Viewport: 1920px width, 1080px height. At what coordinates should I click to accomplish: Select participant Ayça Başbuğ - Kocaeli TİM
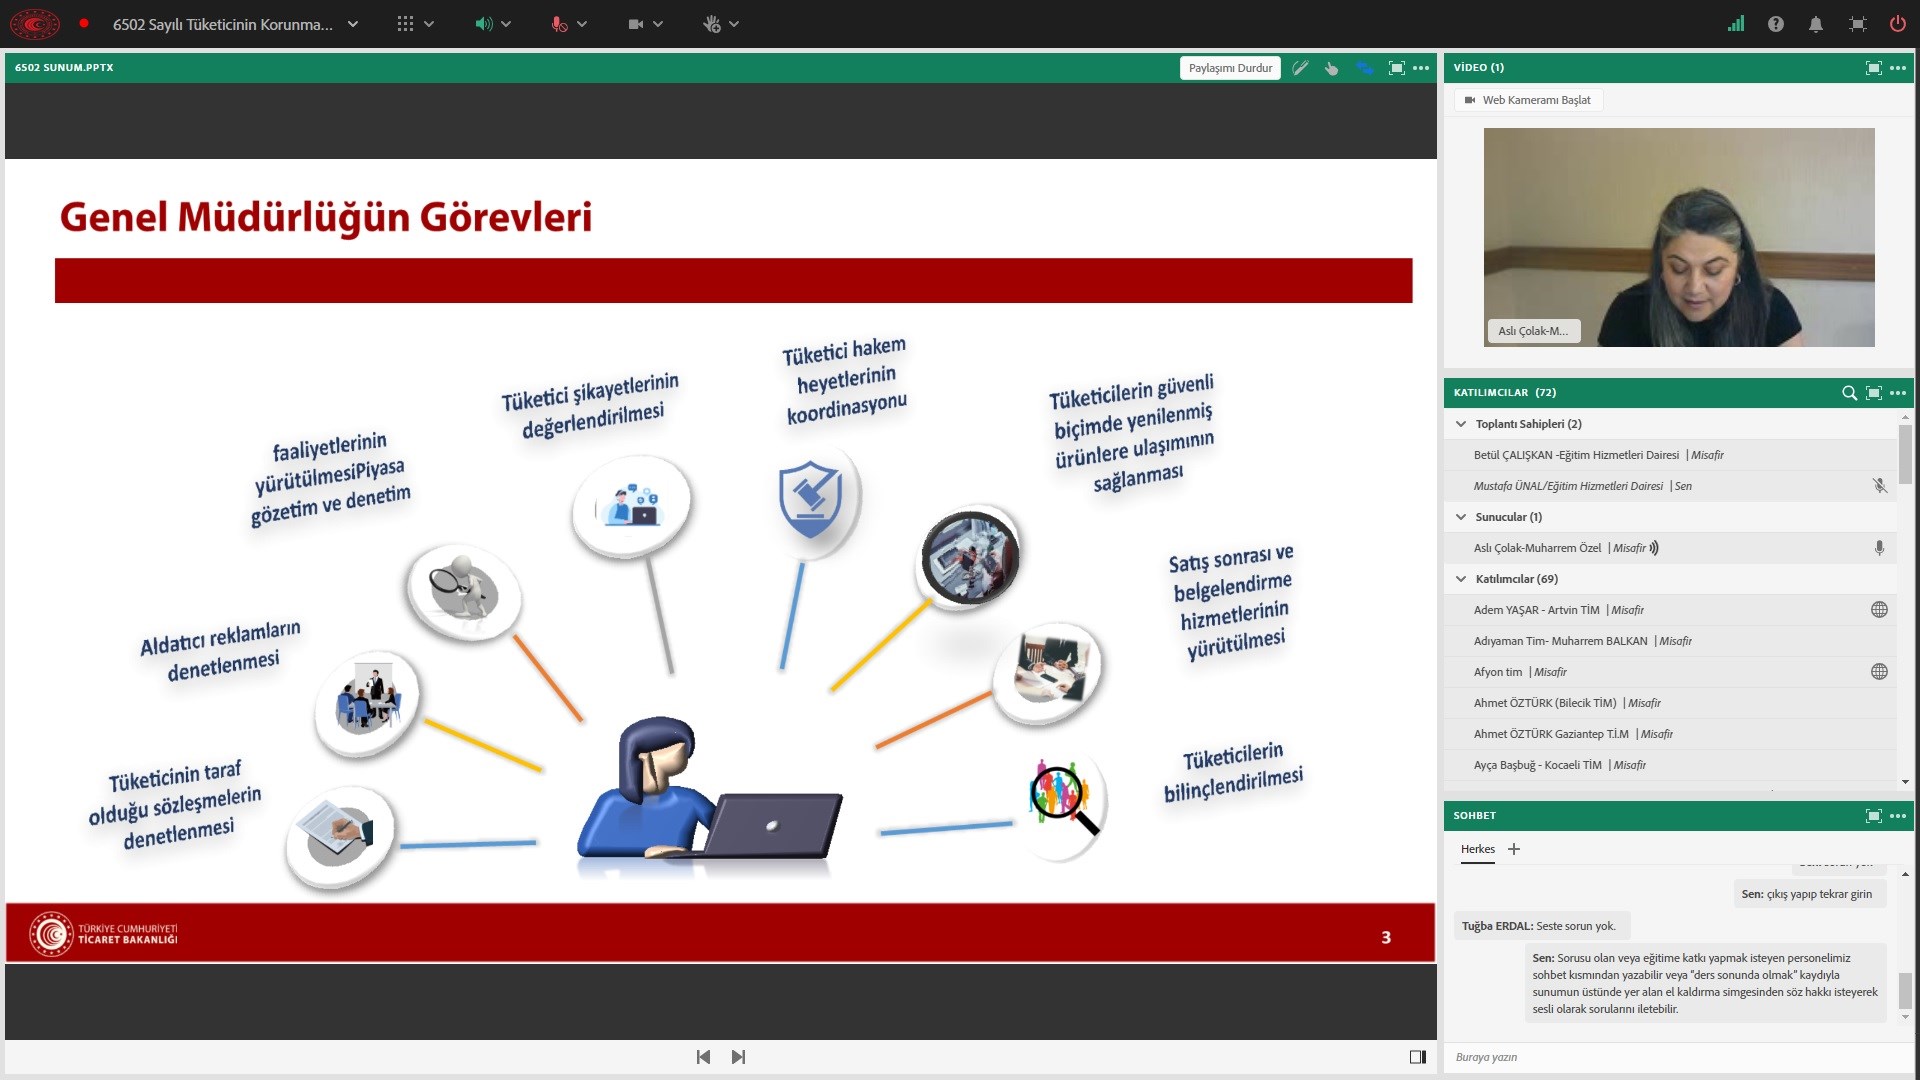1670,765
